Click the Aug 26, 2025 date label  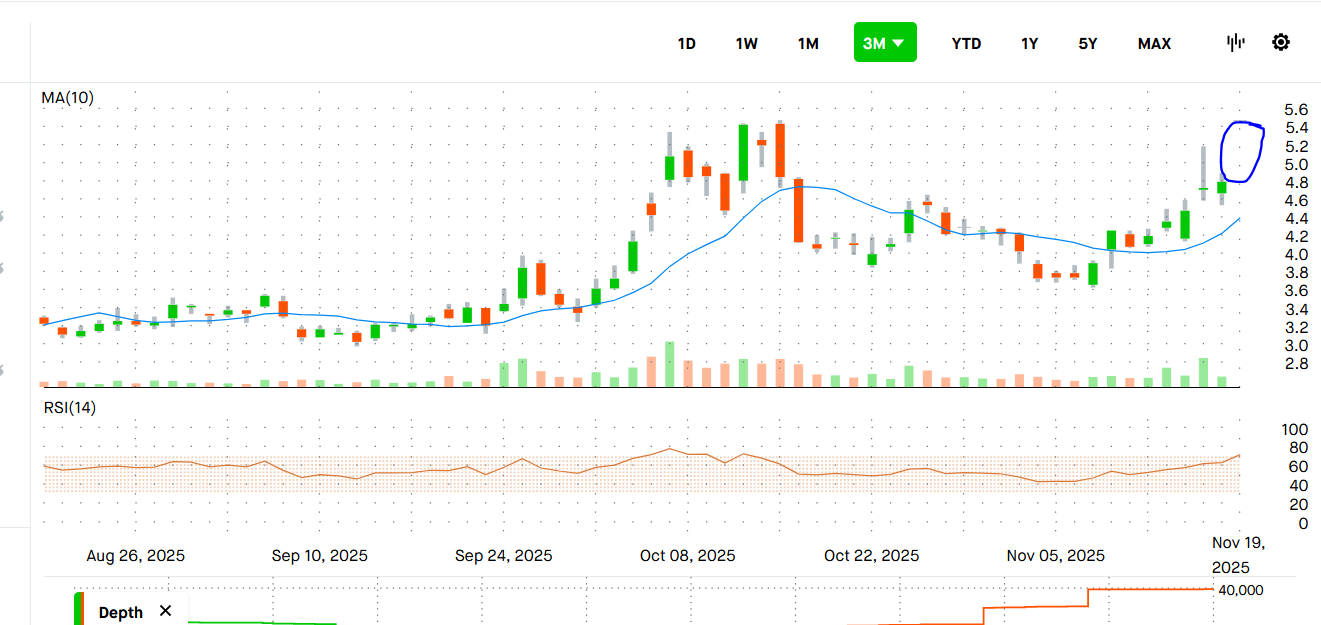pyautogui.click(x=136, y=555)
